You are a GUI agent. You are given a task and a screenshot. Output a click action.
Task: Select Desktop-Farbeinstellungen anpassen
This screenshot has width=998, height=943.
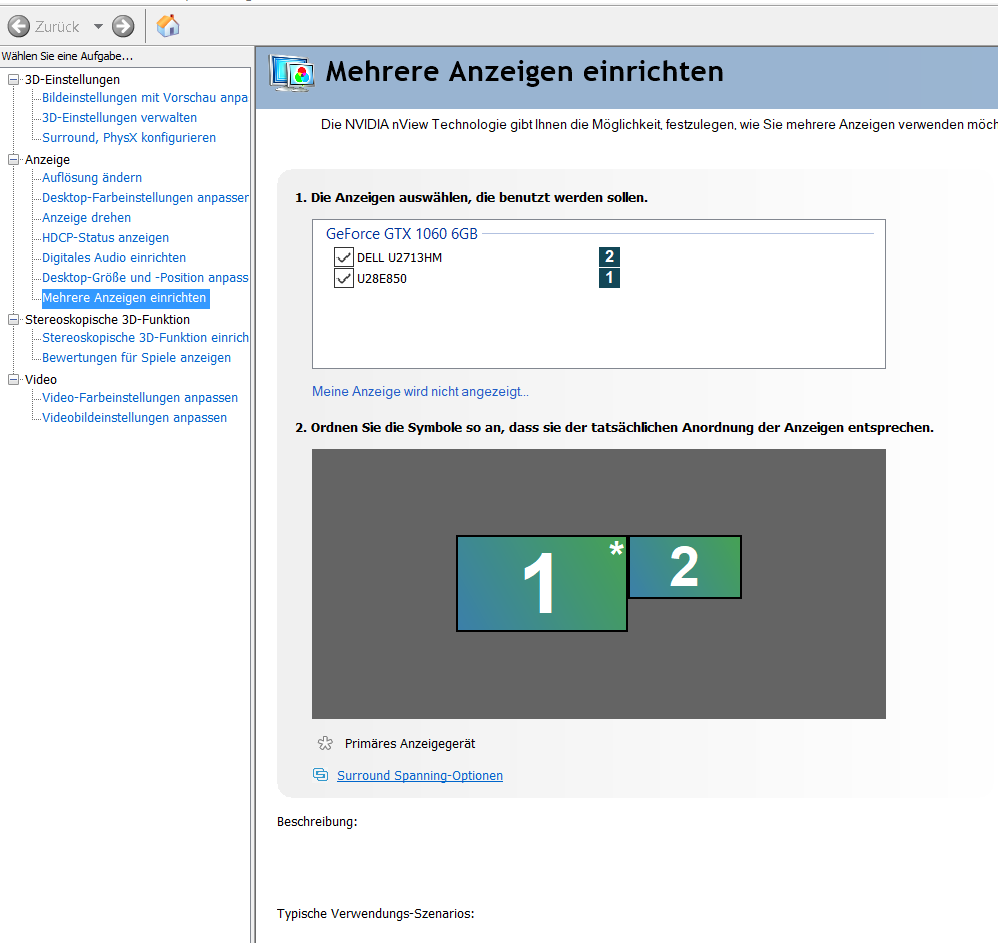point(145,198)
